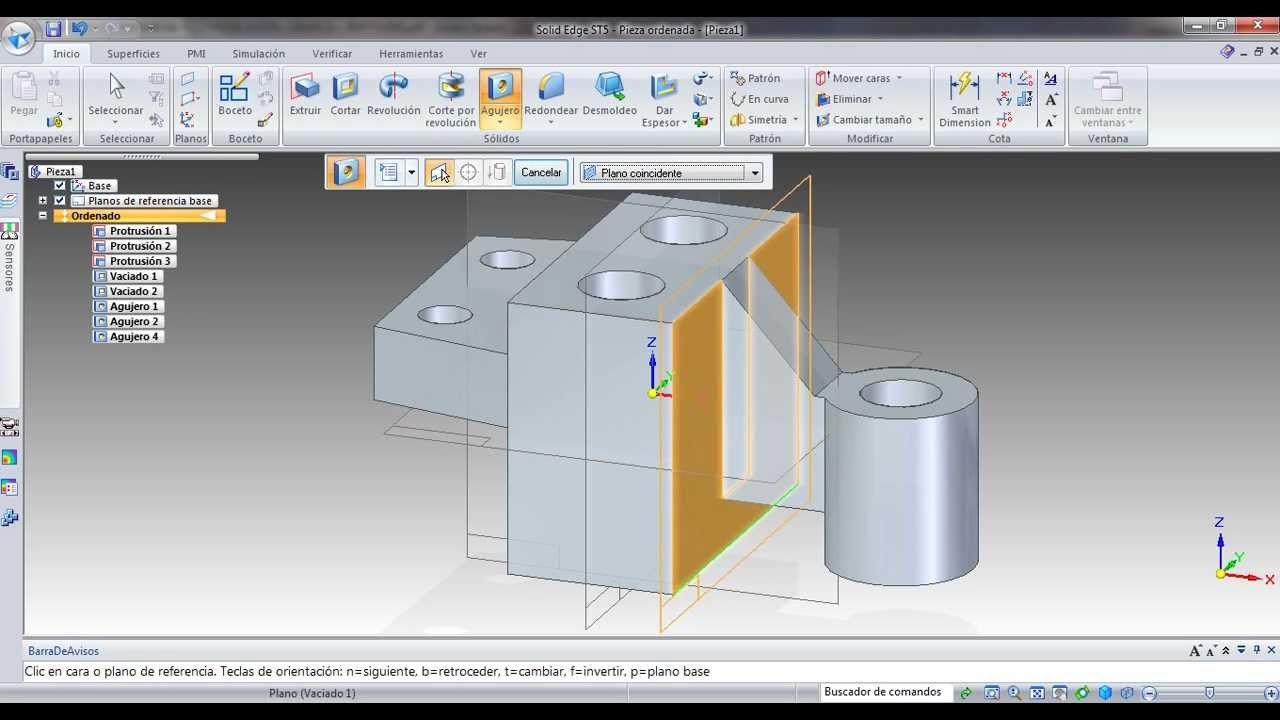Click the rotate view icon in status bar
The width and height of the screenshot is (1280, 720).
coord(1082,693)
